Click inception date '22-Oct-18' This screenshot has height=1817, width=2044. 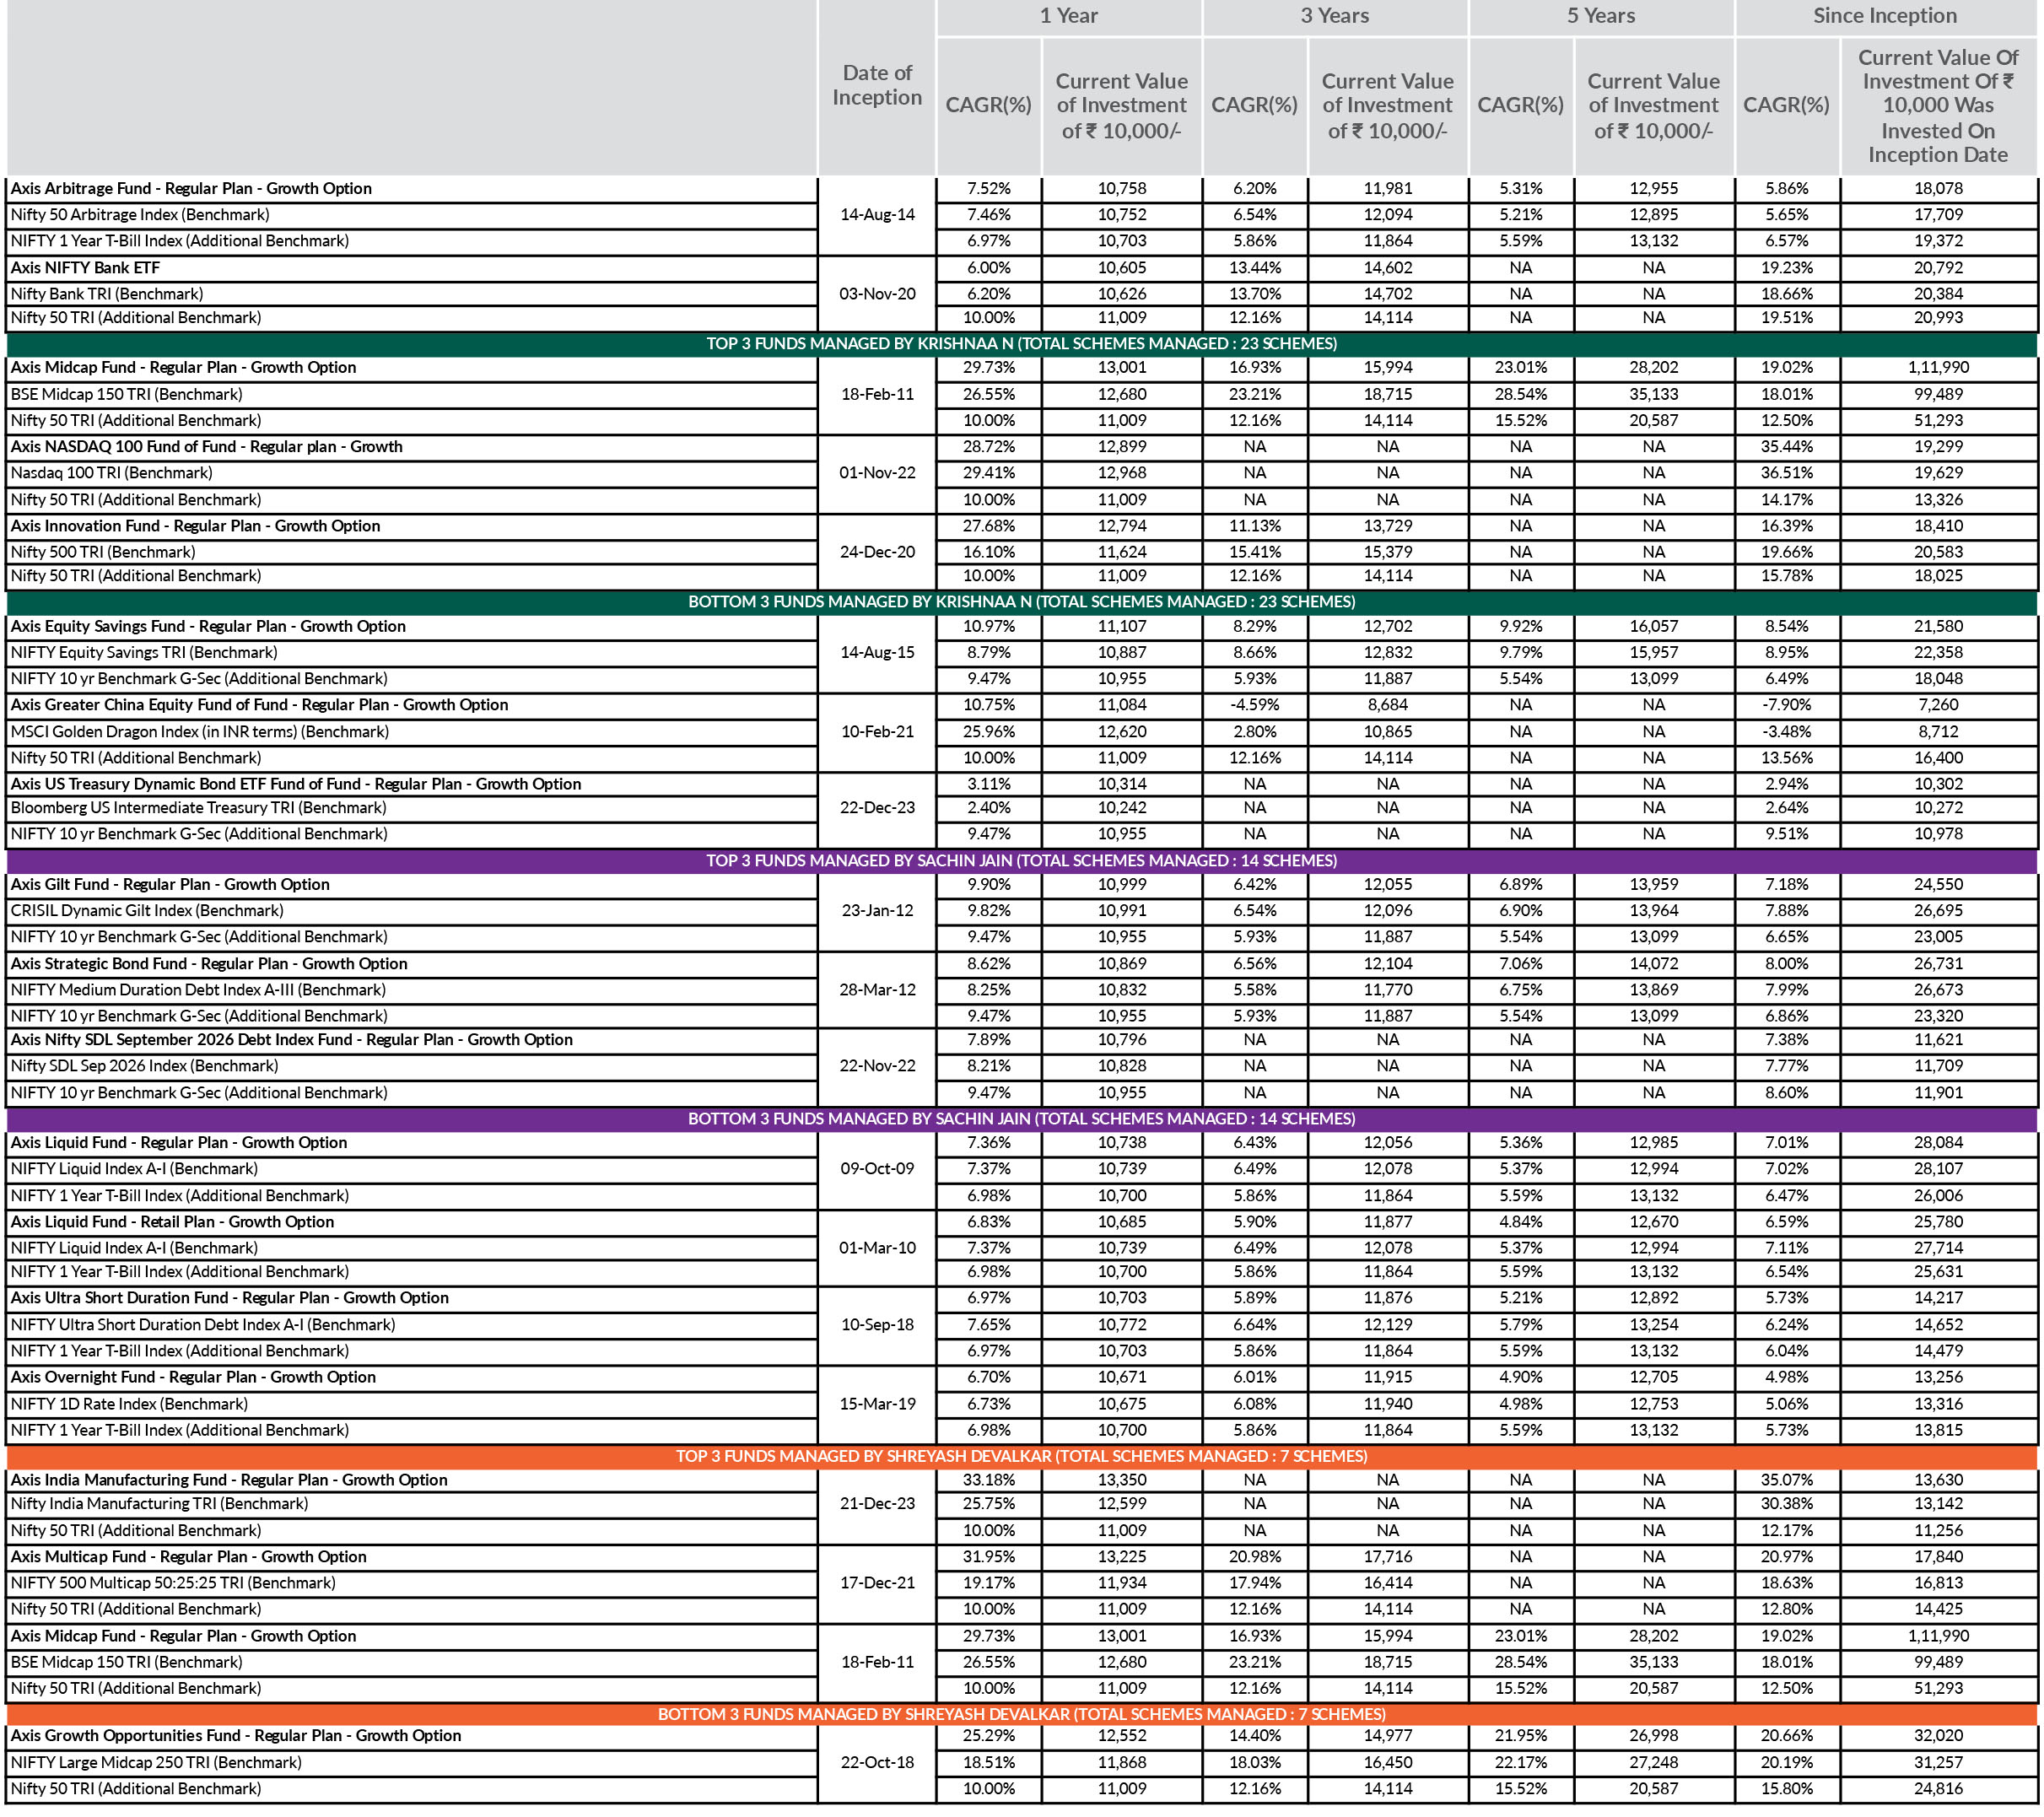[877, 1762]
